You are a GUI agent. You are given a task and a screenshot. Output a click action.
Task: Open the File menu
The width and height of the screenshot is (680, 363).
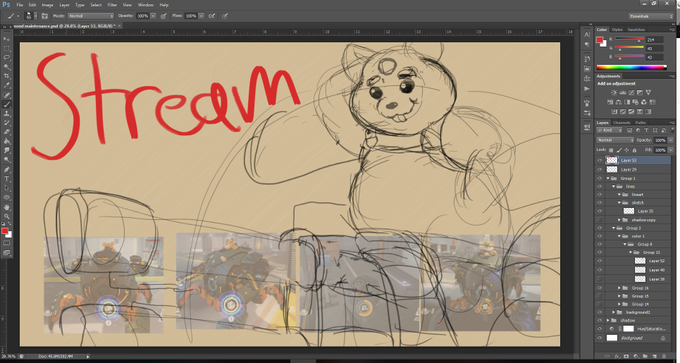click(x=20, y=5)
